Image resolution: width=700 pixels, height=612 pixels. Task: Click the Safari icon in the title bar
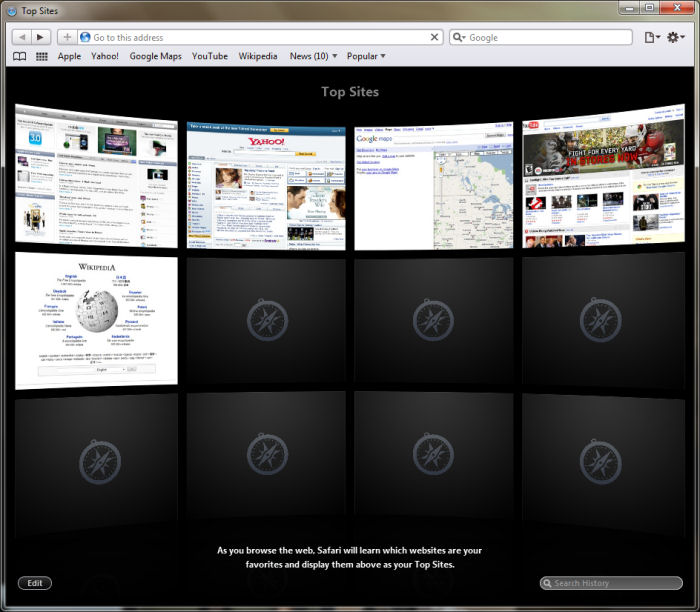12,10
